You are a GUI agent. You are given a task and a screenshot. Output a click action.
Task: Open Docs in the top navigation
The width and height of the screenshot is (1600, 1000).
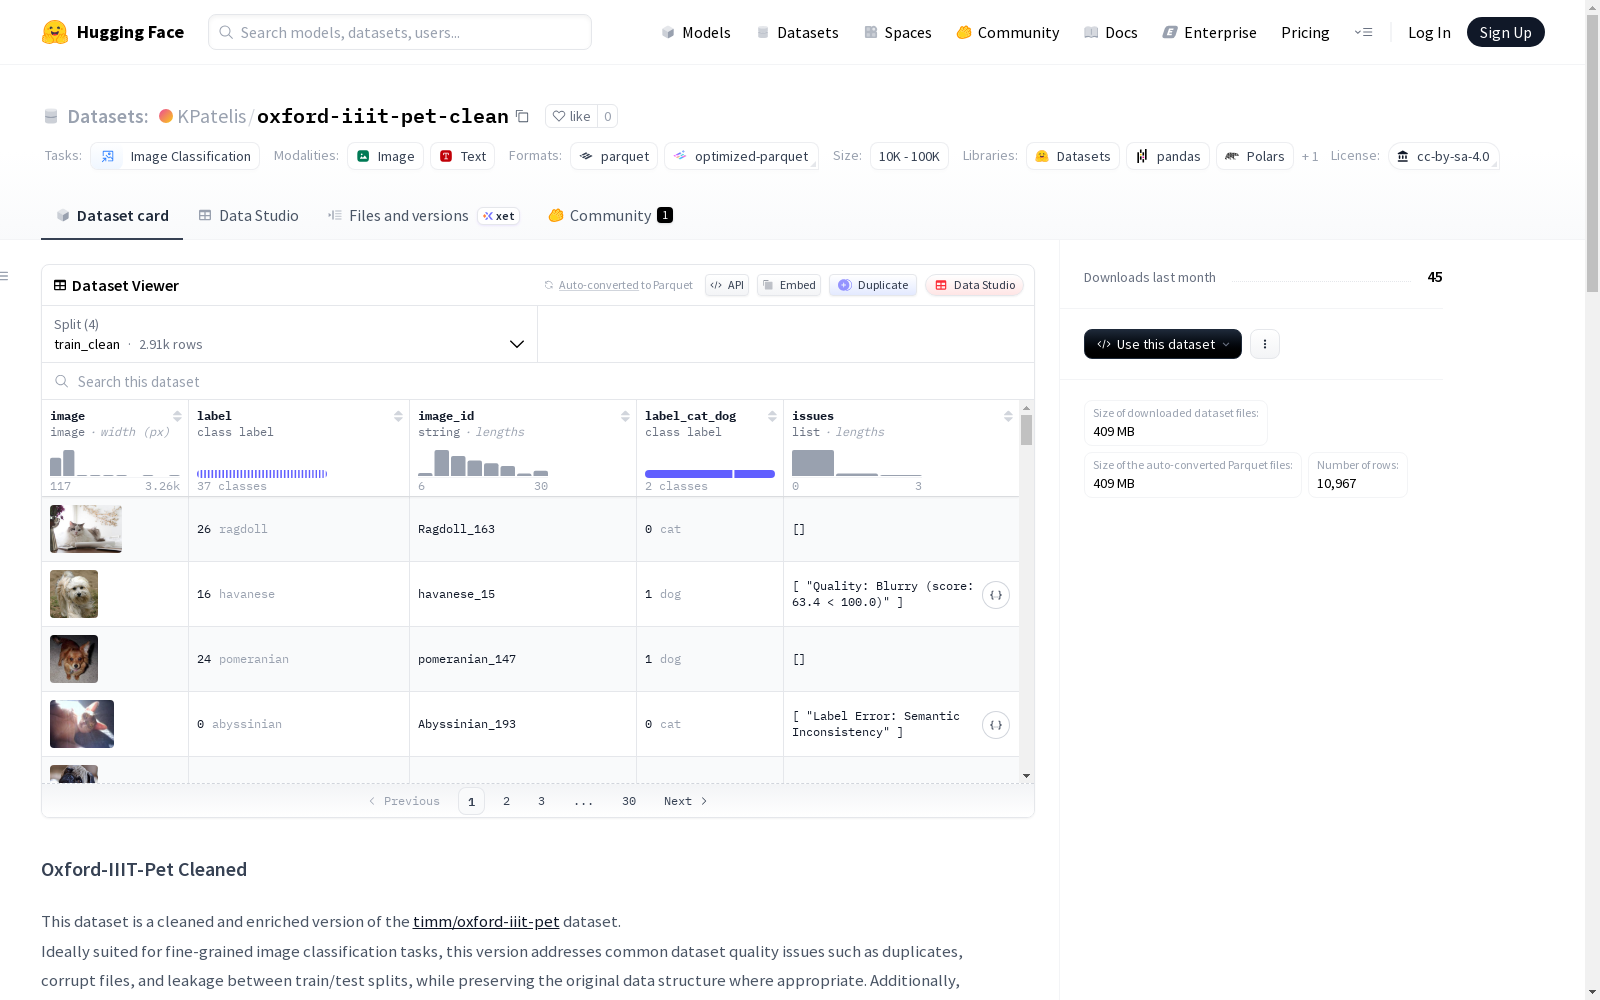[1111, 32]
